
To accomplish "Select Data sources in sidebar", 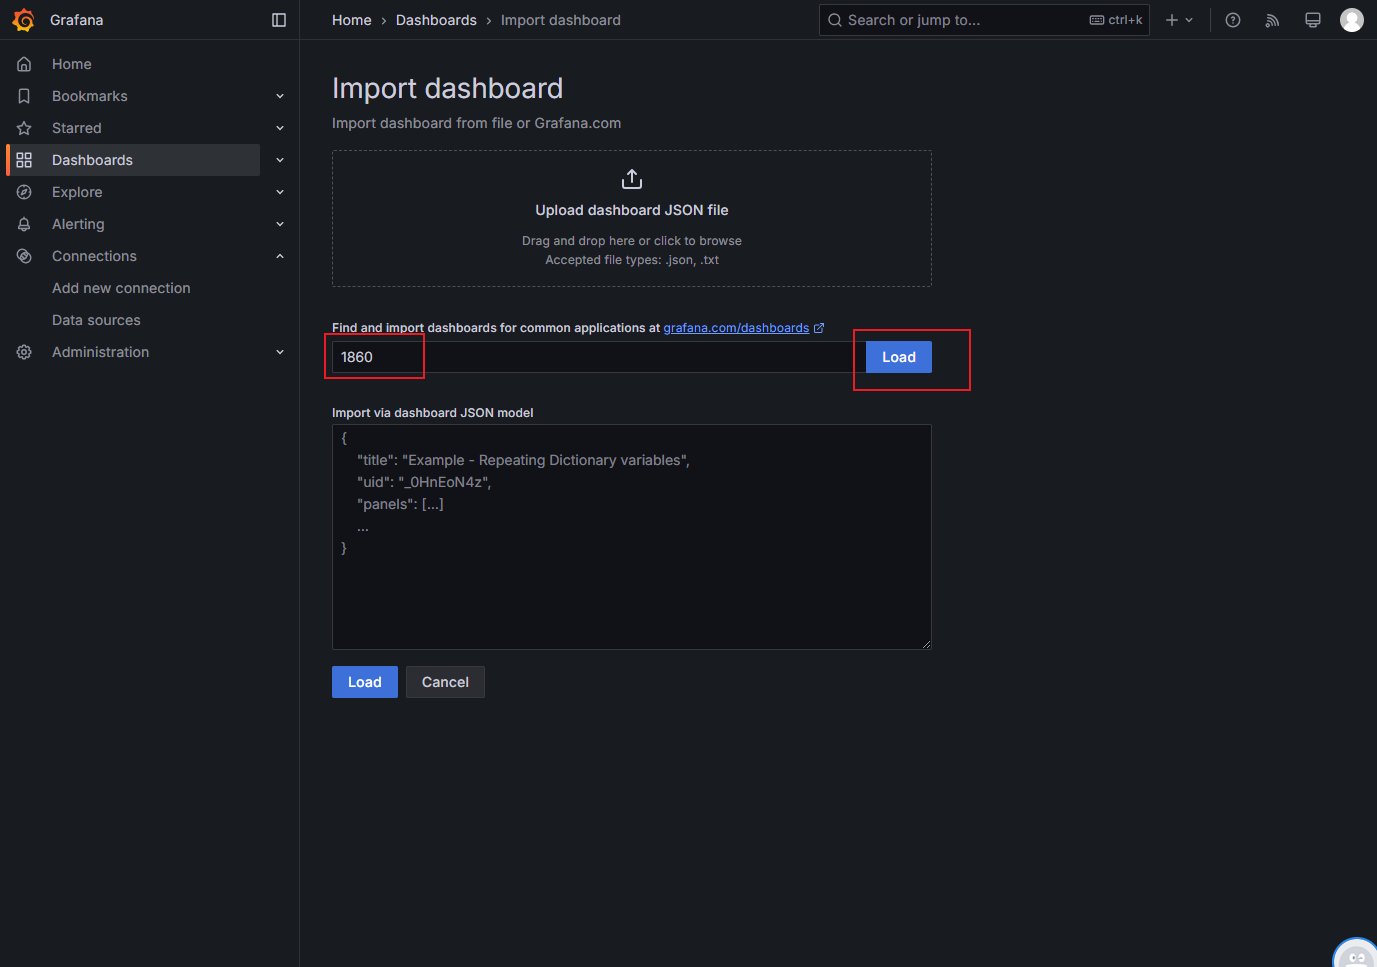I will [x=96, y=320].
